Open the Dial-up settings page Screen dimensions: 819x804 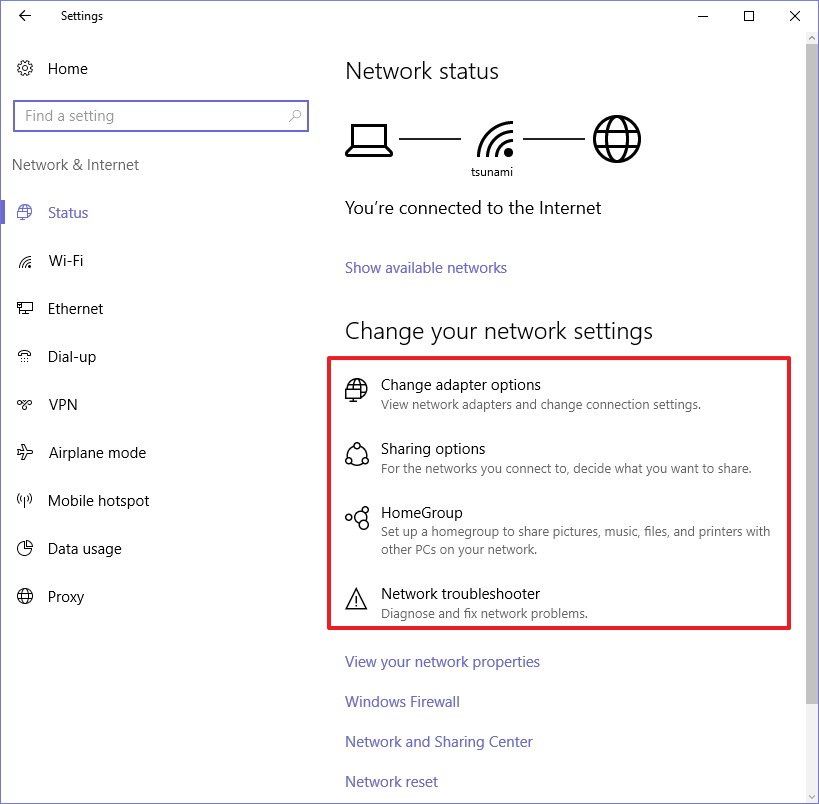click(x=72, y=357)
